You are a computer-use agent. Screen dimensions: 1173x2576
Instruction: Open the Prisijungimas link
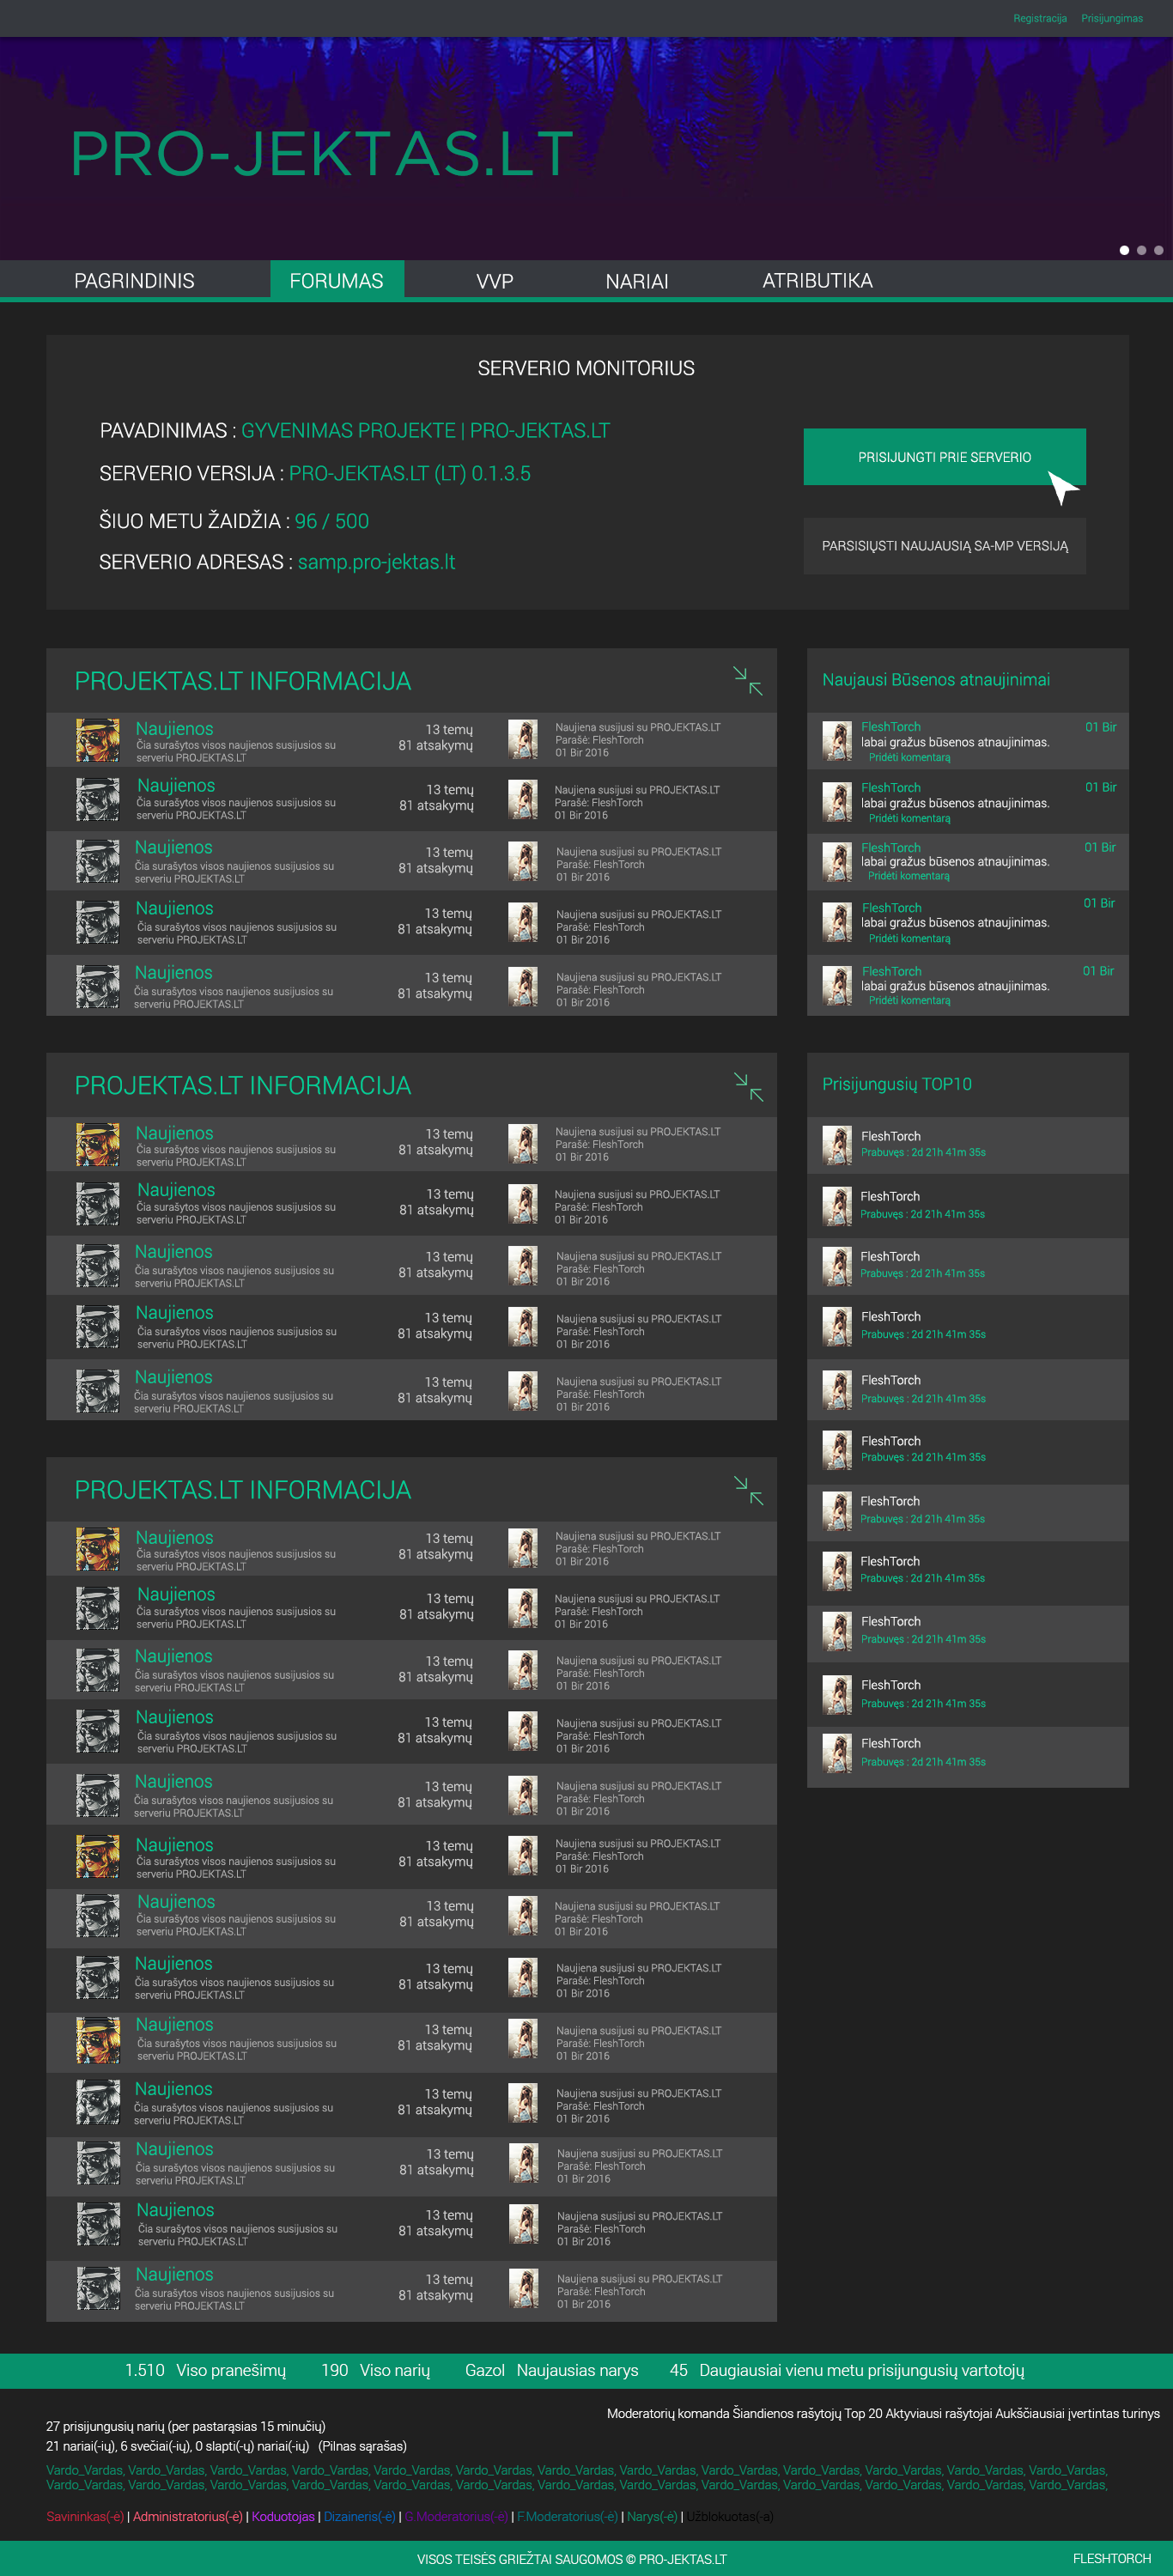coord(1111,18)
